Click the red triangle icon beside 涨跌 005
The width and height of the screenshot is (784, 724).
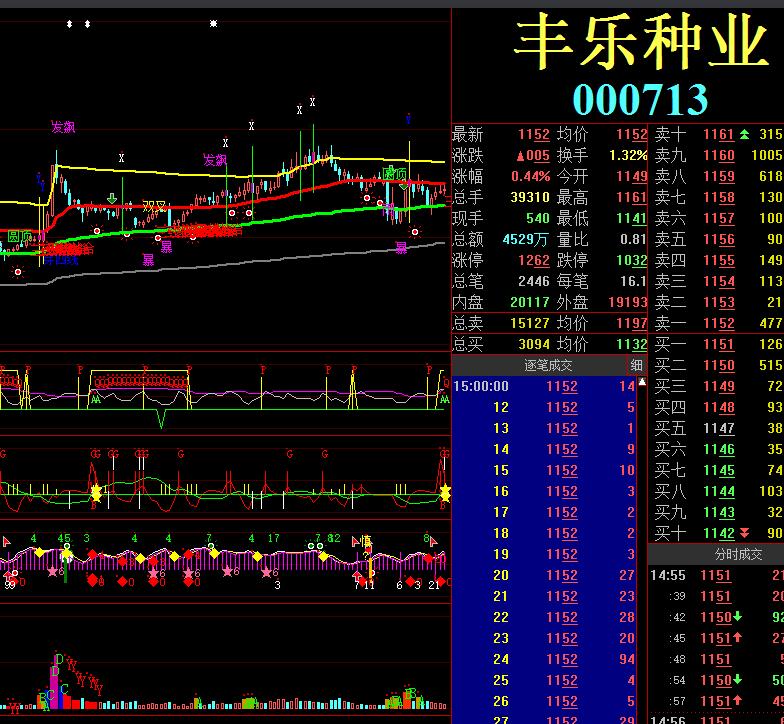[520, 156]
